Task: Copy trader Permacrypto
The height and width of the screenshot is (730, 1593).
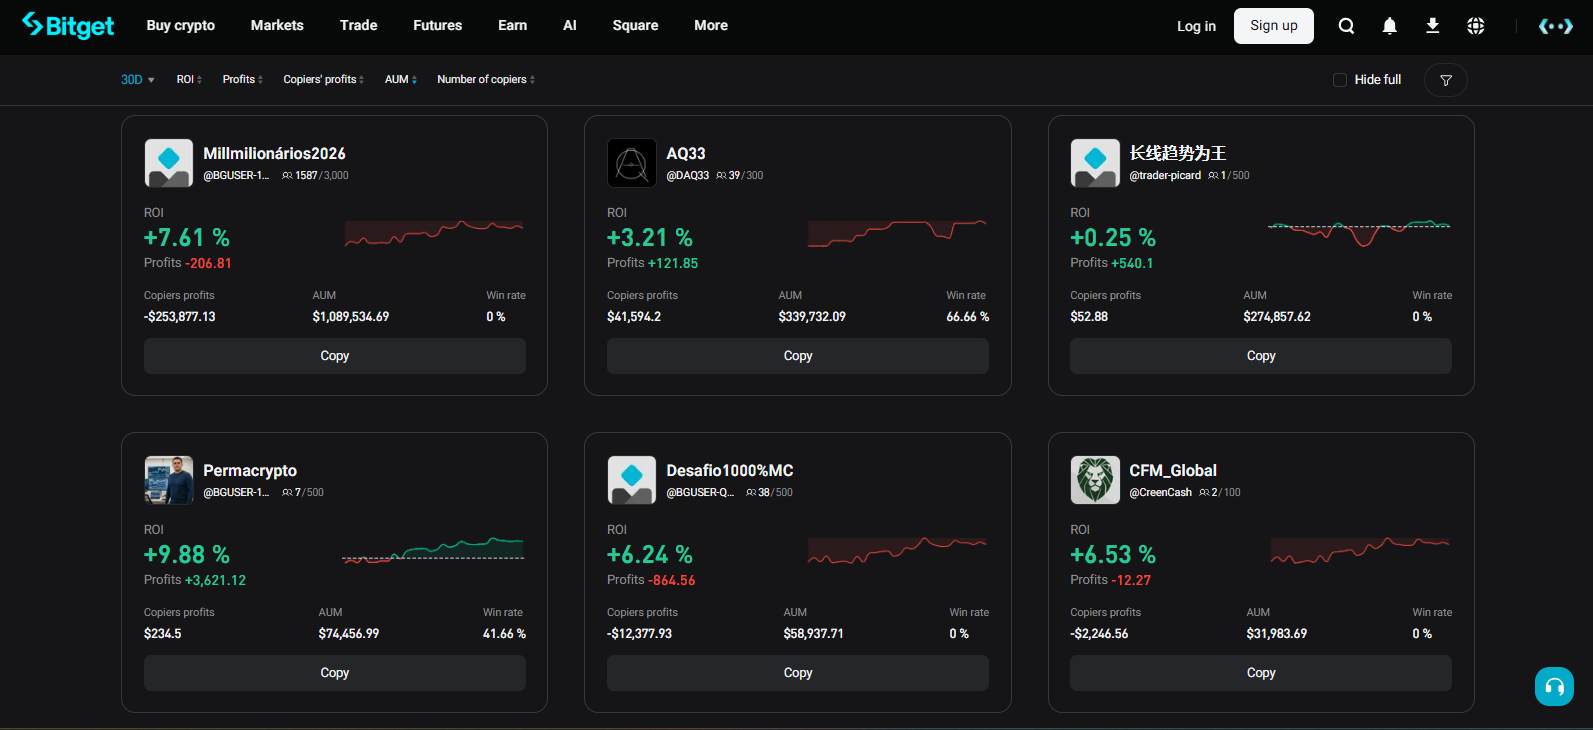Action: pos(335,673)
